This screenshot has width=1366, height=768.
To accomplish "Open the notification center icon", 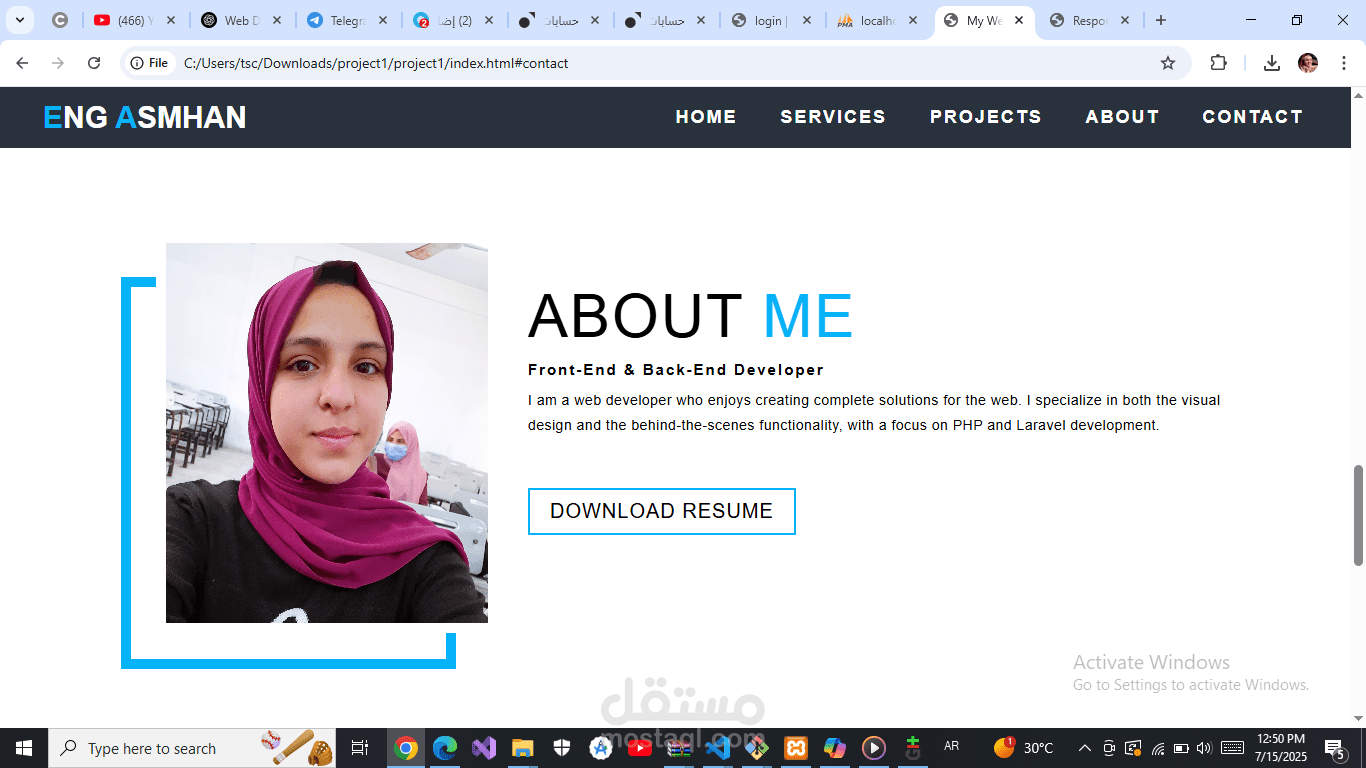I will 1334,748.
